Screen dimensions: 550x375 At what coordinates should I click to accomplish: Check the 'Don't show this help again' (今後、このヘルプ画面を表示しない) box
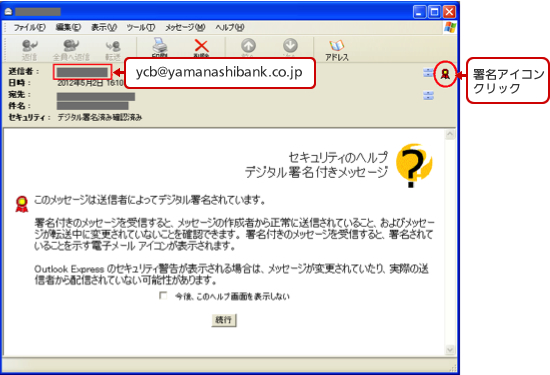(163, 295)
